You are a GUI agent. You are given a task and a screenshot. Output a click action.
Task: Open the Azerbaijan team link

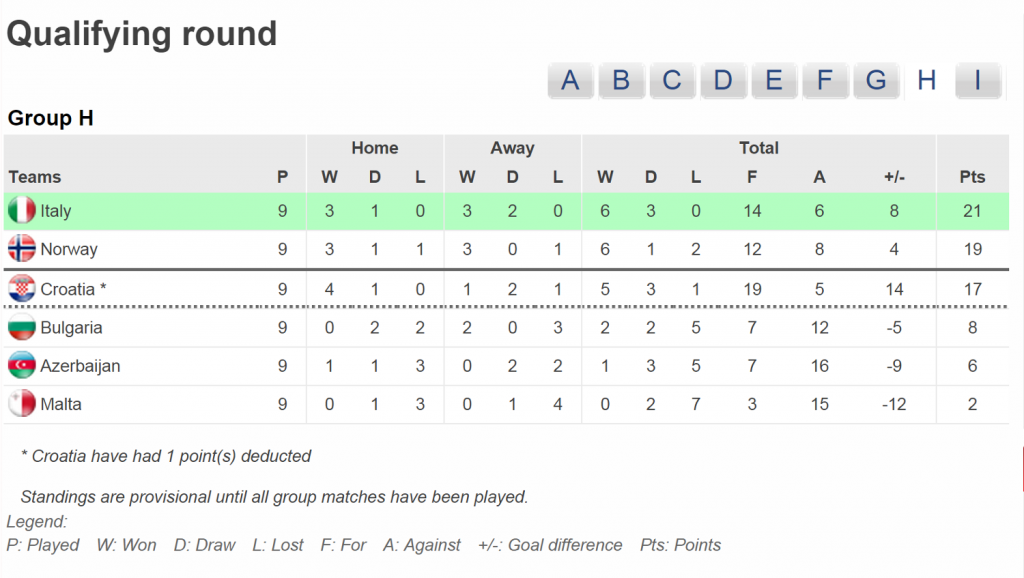(80, 366)
